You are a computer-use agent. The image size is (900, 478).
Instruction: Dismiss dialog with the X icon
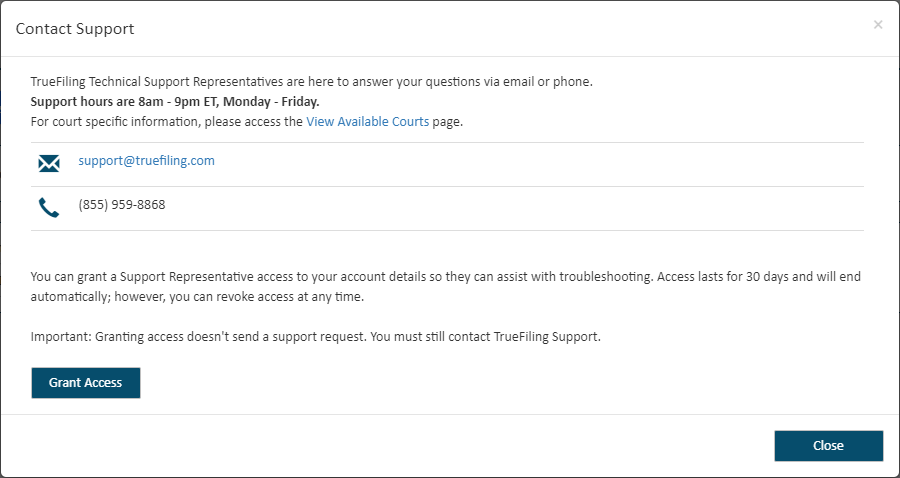pos(878,25)
